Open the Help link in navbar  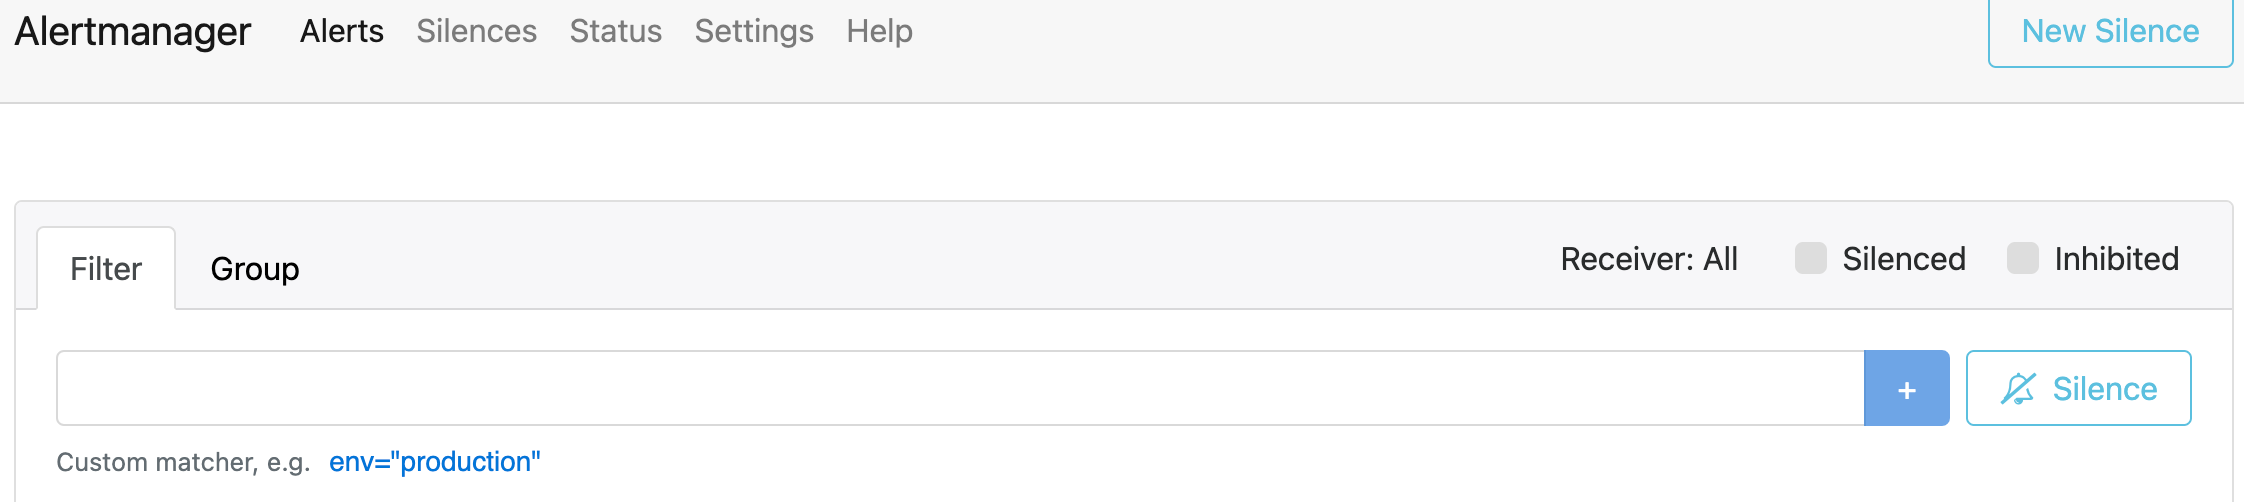click(x=879, y=32)
